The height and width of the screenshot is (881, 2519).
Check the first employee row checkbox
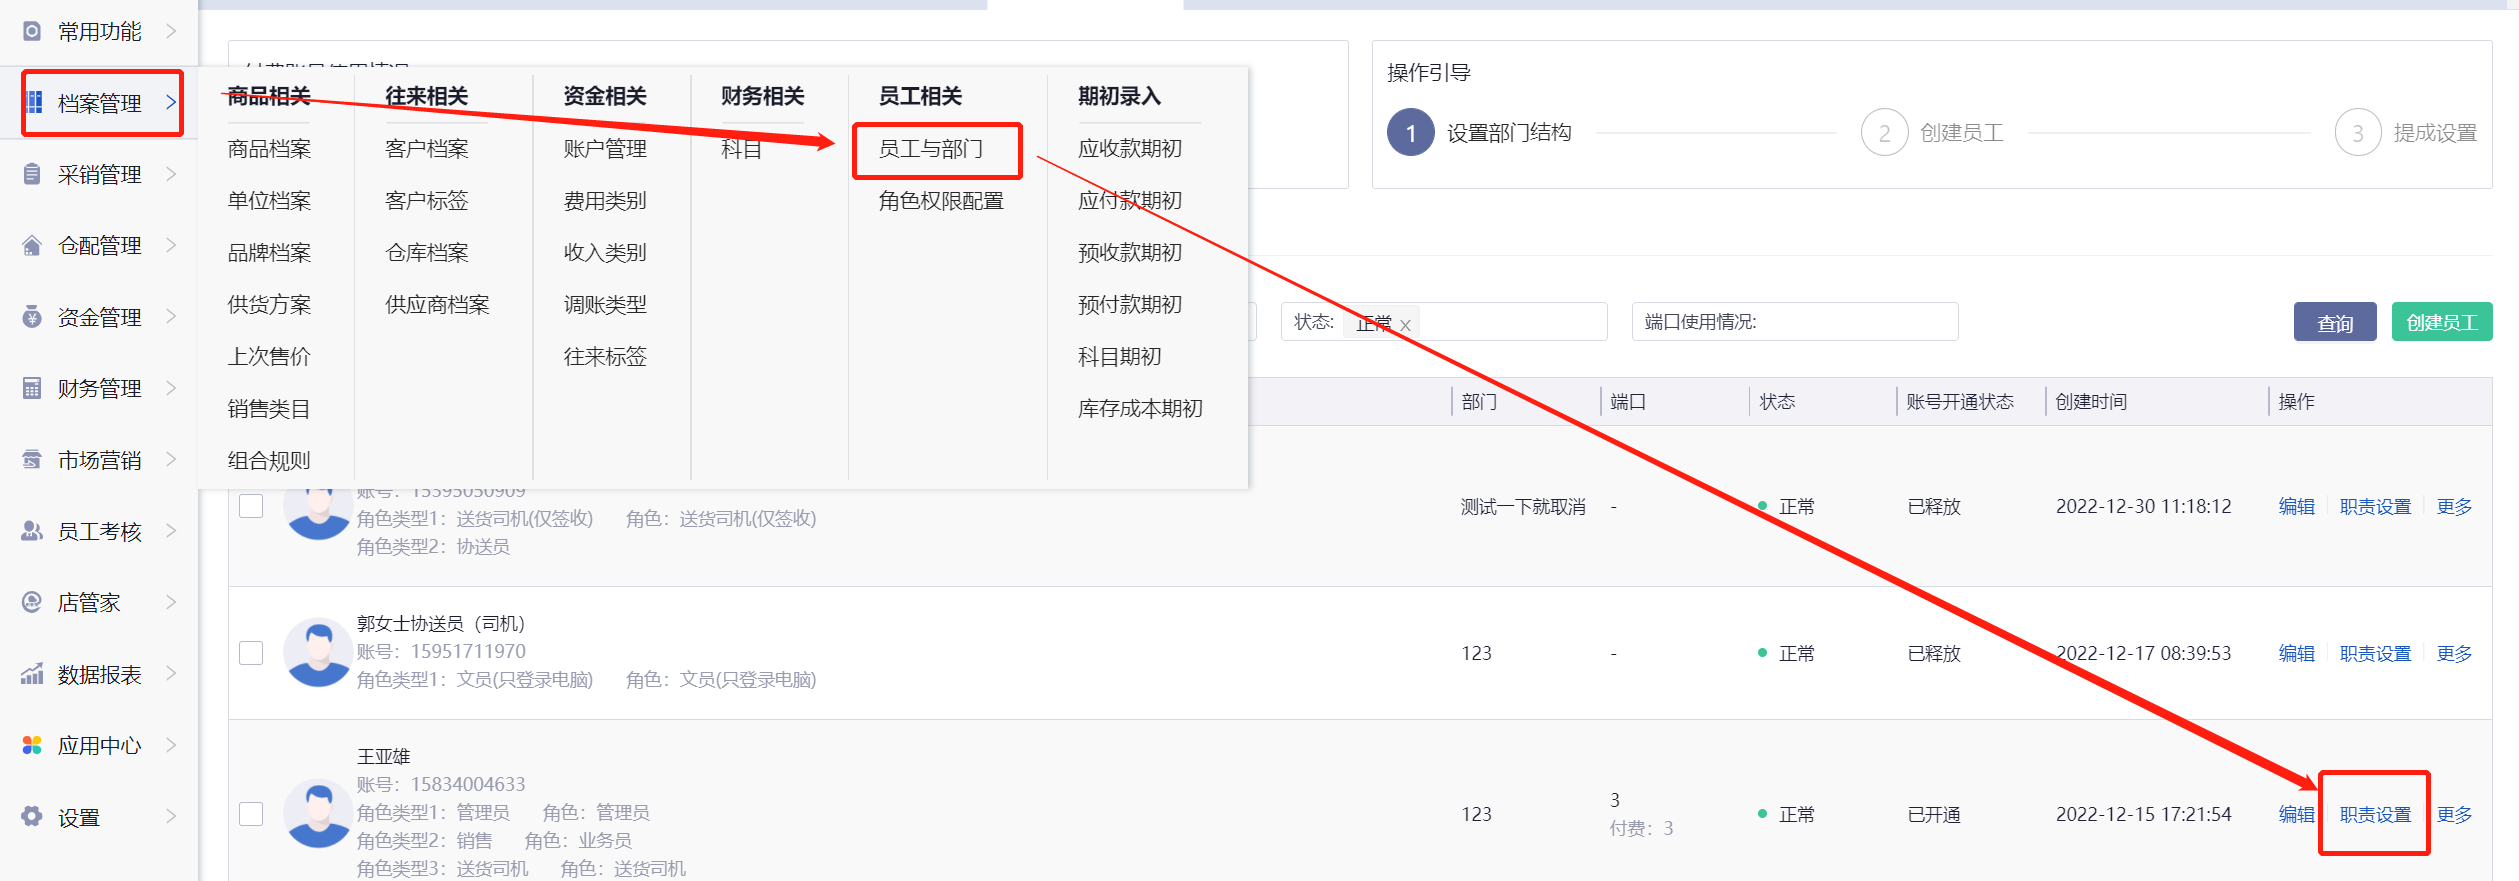[251, 506]
